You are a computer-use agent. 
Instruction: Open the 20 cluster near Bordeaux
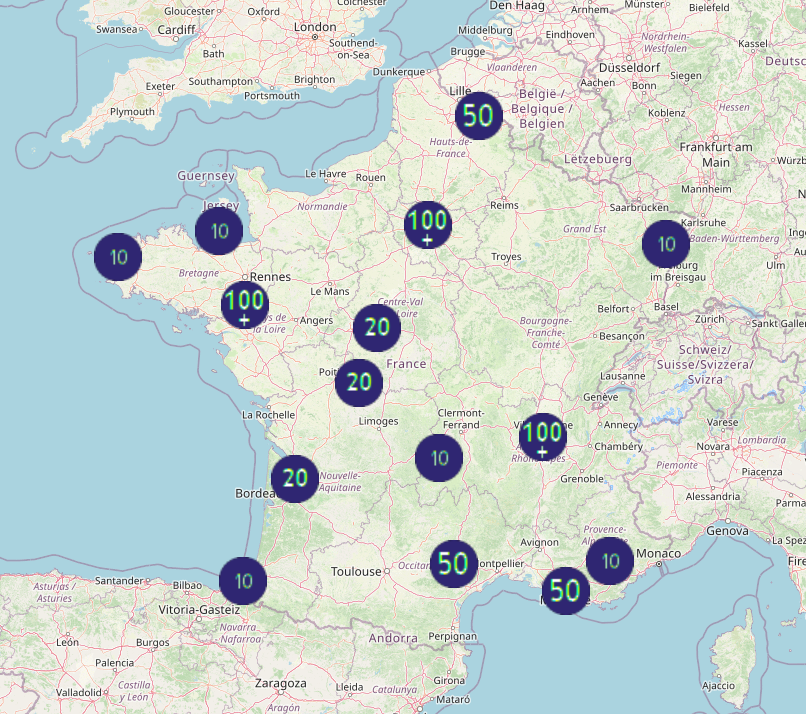(x=295, y=479)
